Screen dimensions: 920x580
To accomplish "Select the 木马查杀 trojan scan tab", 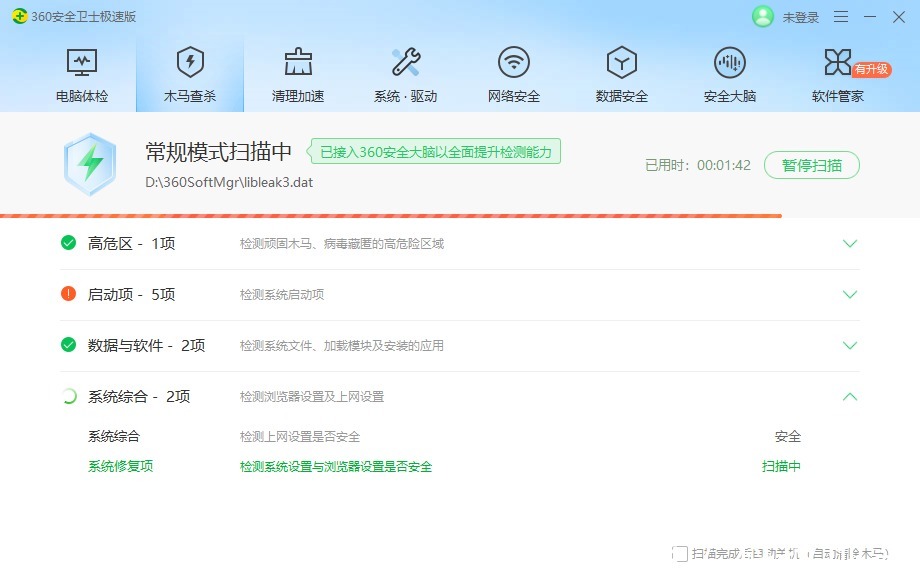I will (x=190, y=75).
